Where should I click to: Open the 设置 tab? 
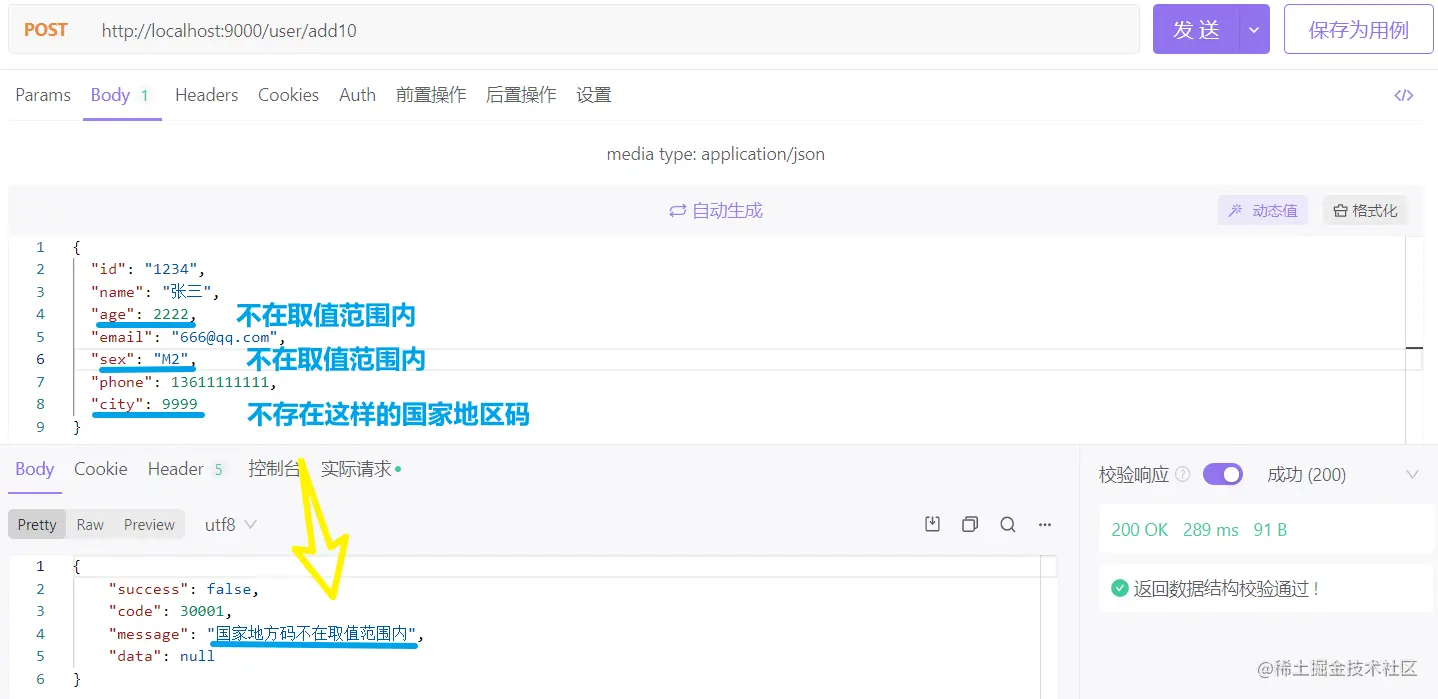(594, 95)
